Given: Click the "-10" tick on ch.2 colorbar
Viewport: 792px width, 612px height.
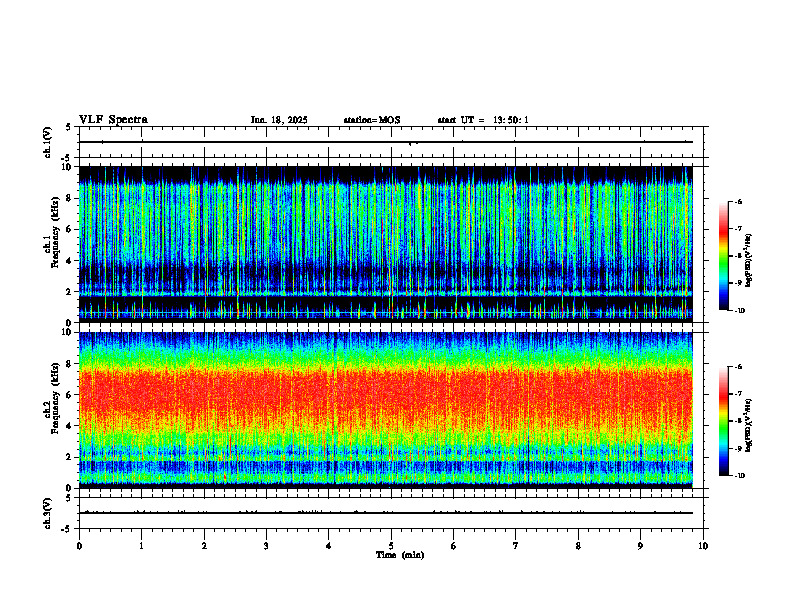Looking at the screenshot, I should pyautogui.click(x=739, y=476).
